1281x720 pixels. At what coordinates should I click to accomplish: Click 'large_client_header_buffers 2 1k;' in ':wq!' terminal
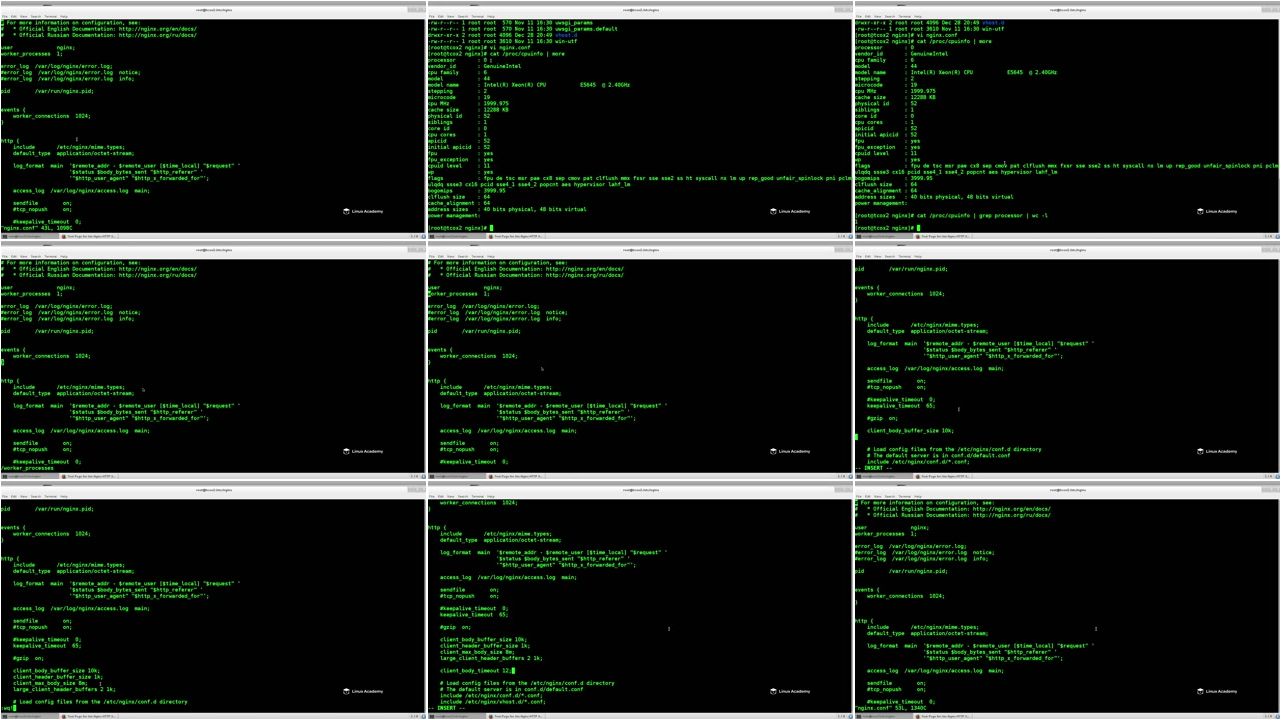click(x=64, y=690)
